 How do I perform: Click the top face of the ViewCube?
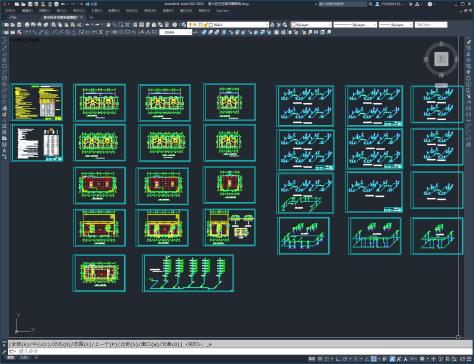pyautogui.click(x=441, y=59)
